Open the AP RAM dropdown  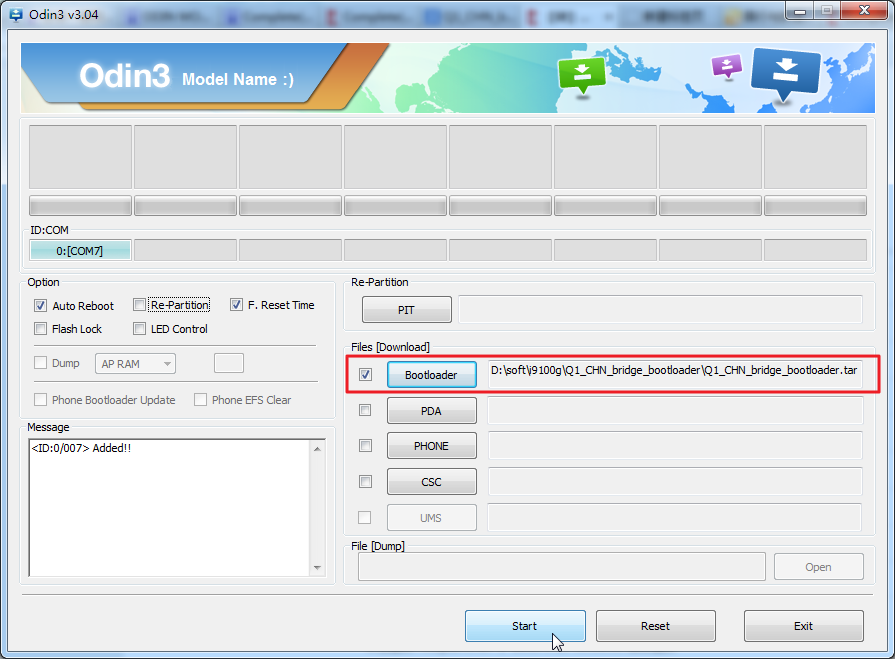(135, 363)
